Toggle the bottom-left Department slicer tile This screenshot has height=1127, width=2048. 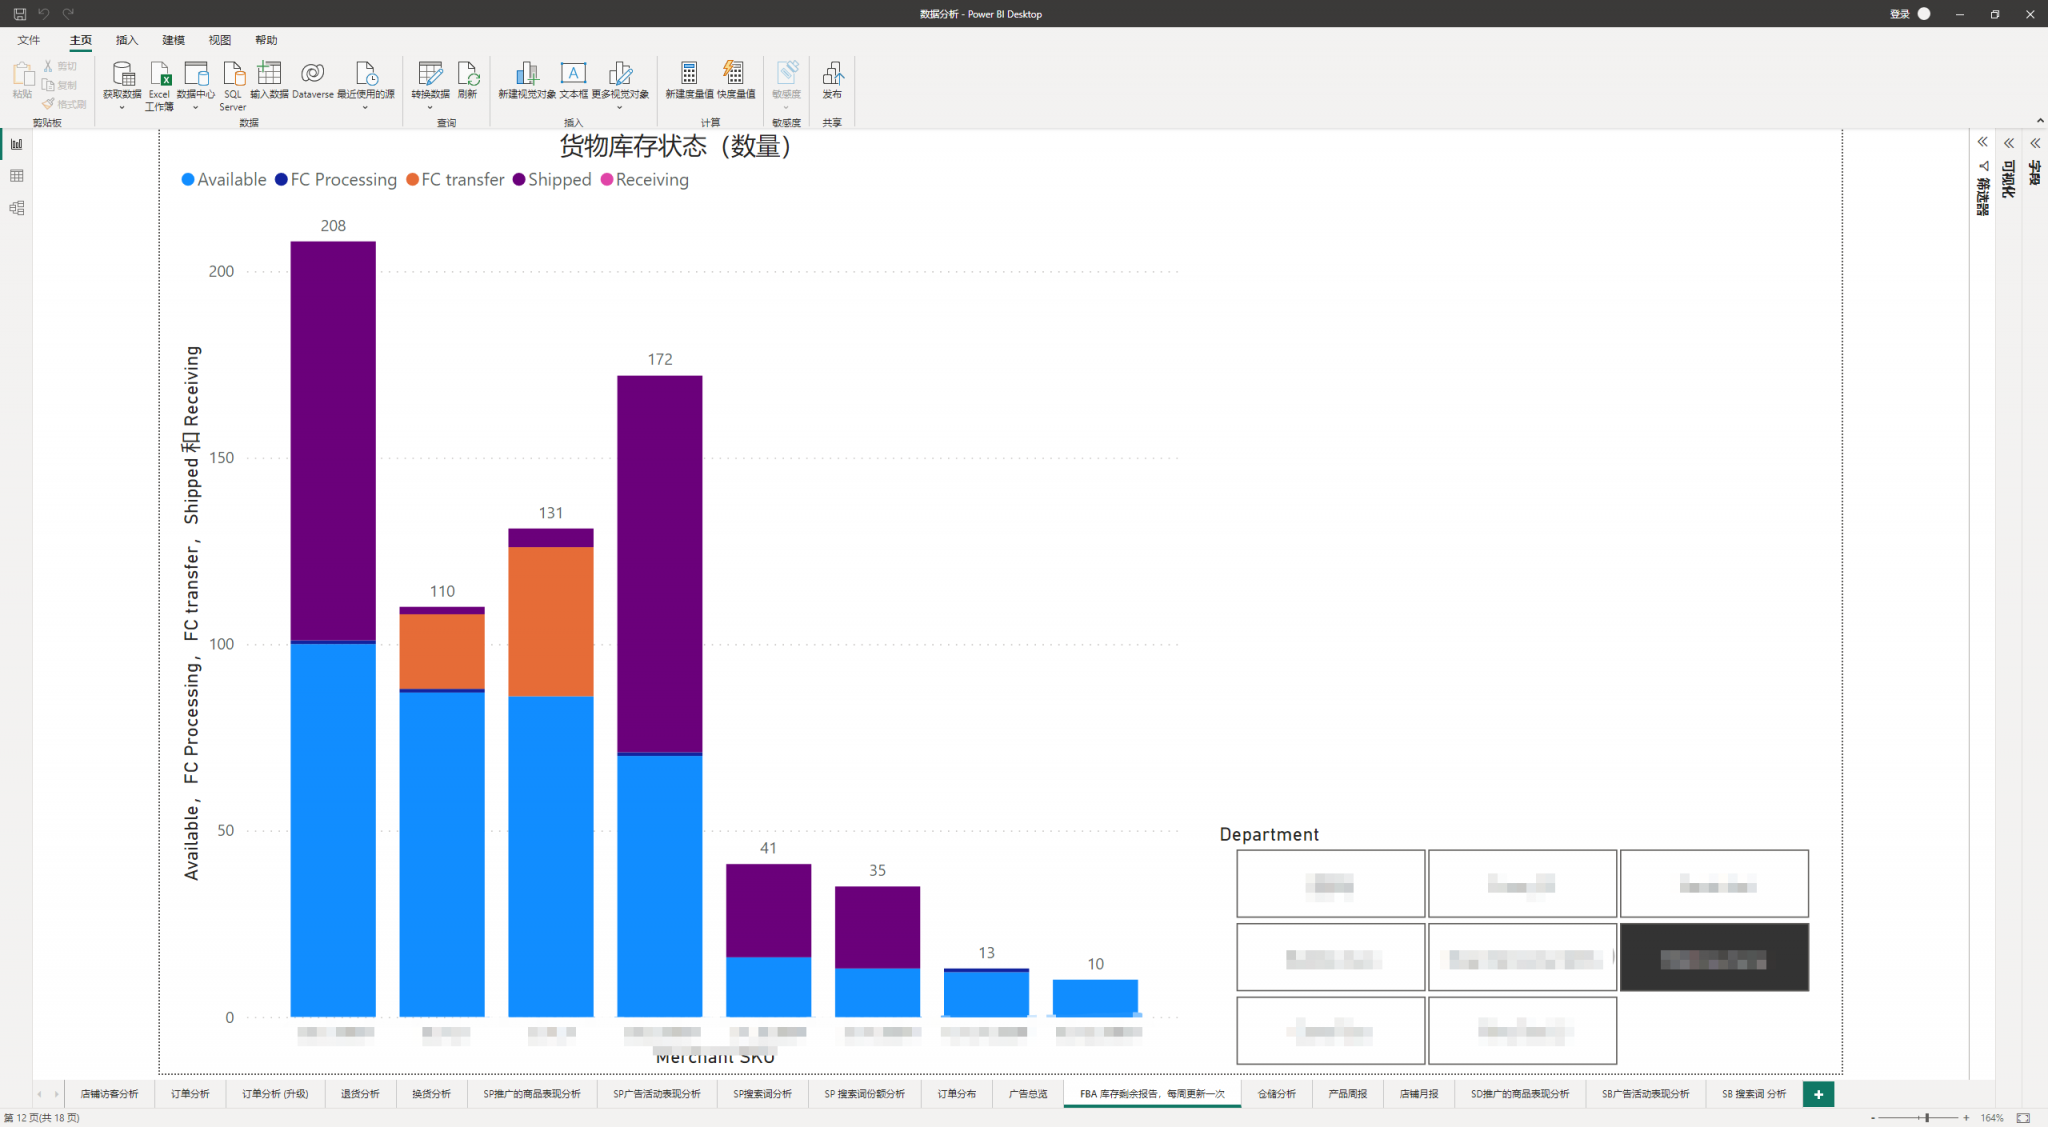pyautogui.click(x=1330, y=1031)
